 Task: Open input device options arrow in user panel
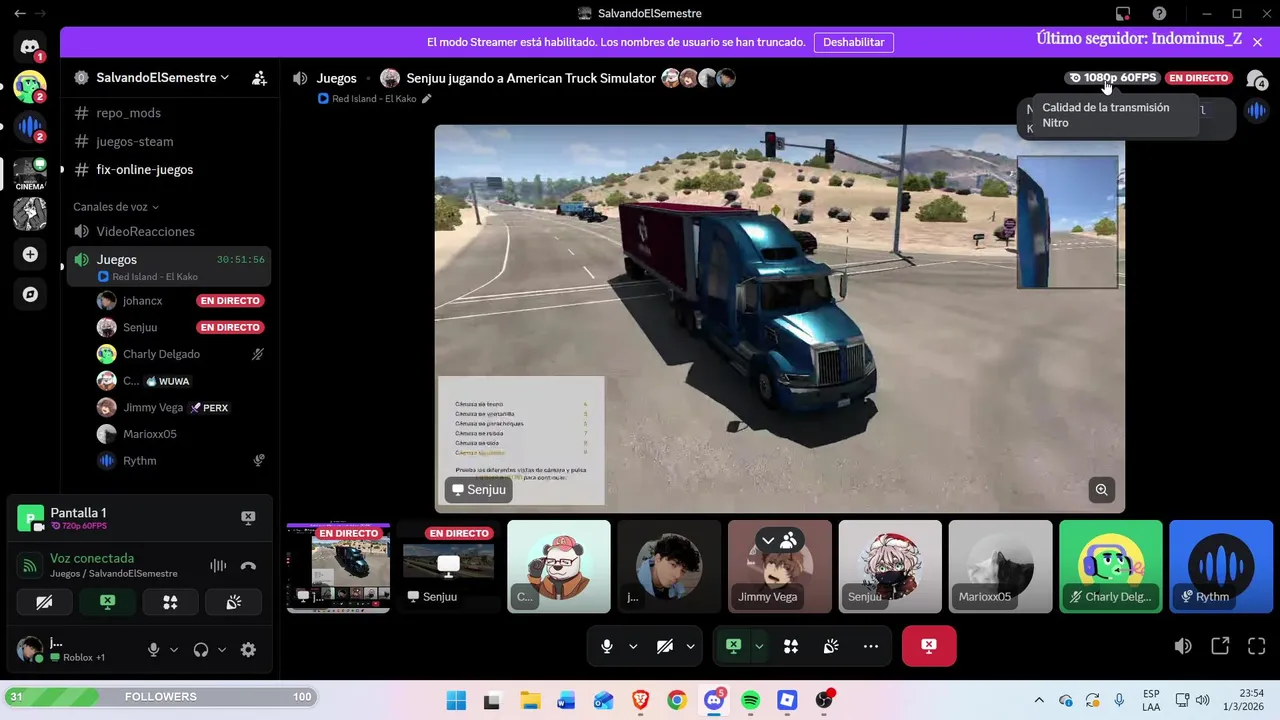click(173, 649)
